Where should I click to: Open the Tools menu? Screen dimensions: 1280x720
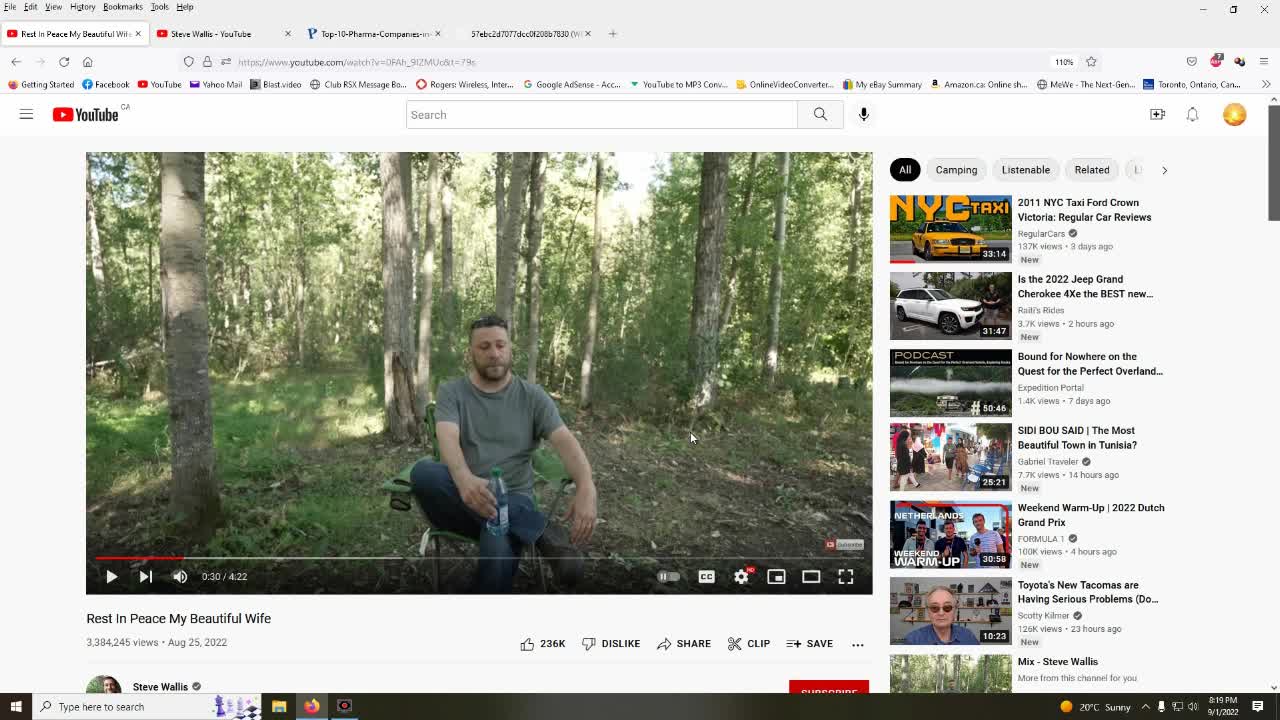pos(160,7)
